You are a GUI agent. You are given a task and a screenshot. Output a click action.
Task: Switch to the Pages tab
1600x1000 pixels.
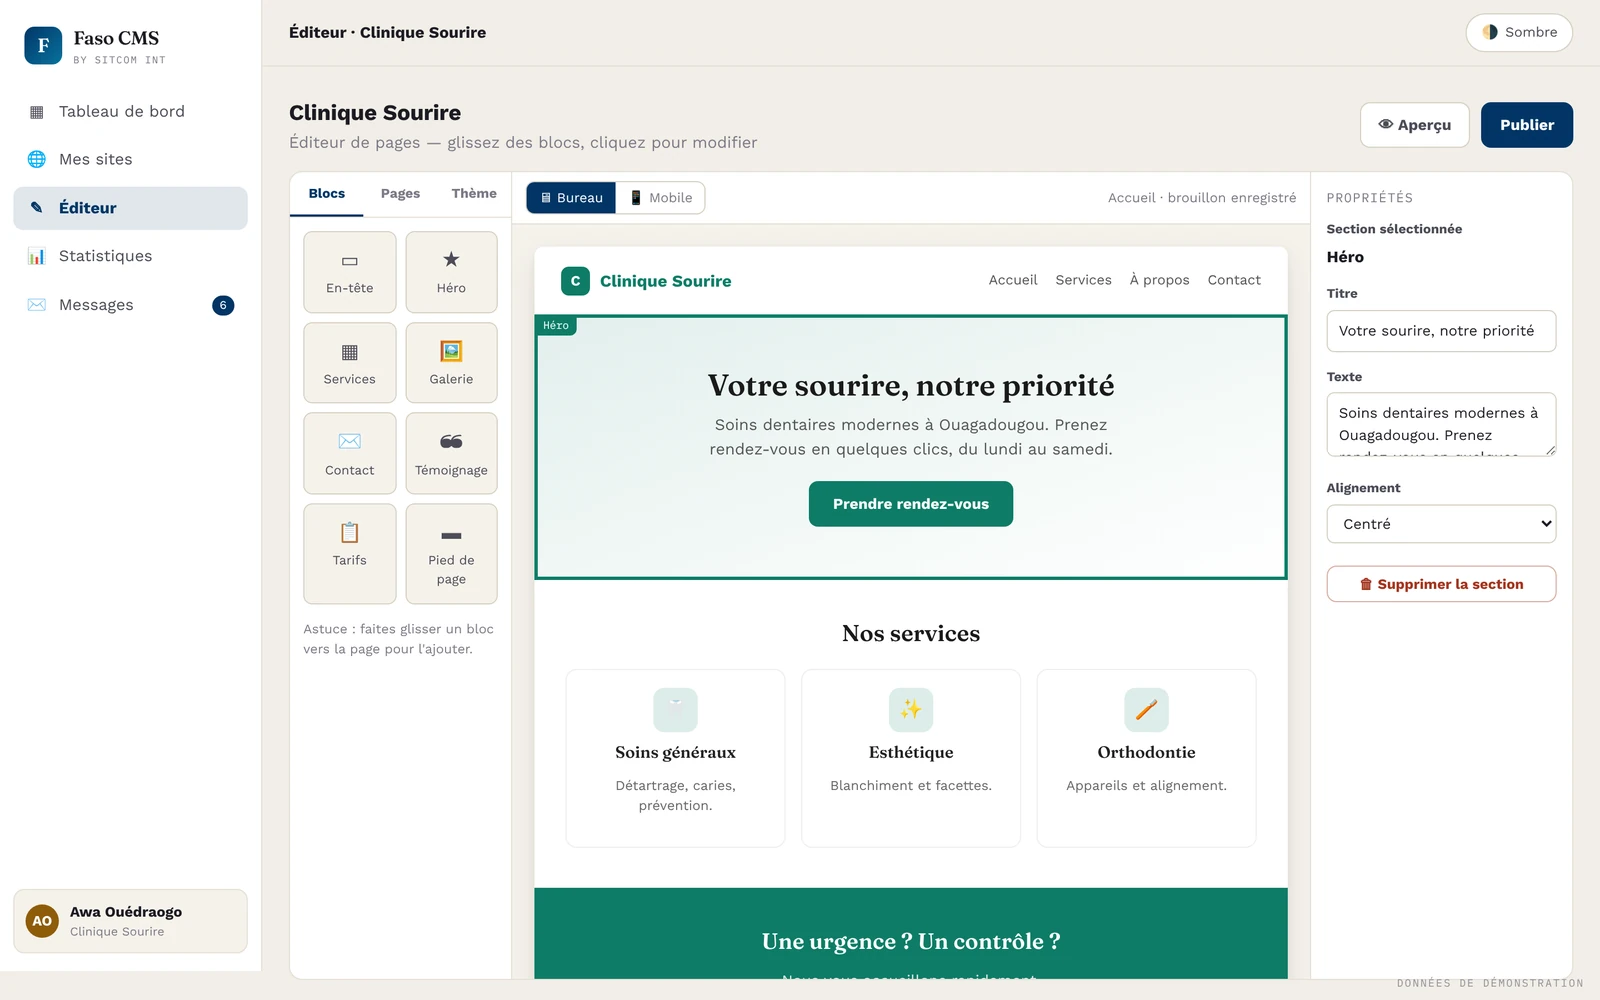point(400,194)
